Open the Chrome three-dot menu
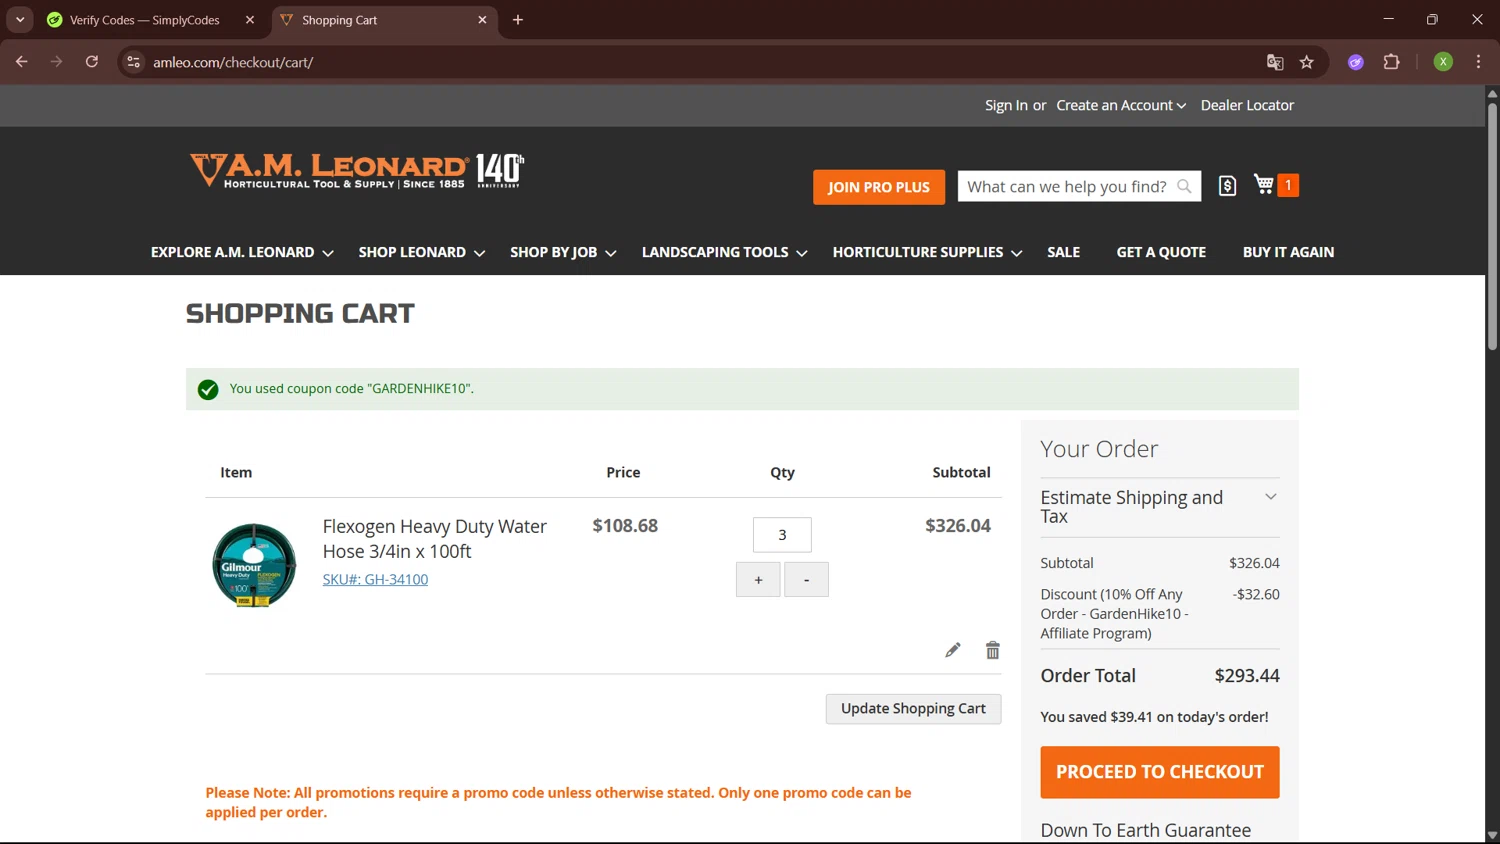Screen dimensions: 1500x844 point(1478,62)
